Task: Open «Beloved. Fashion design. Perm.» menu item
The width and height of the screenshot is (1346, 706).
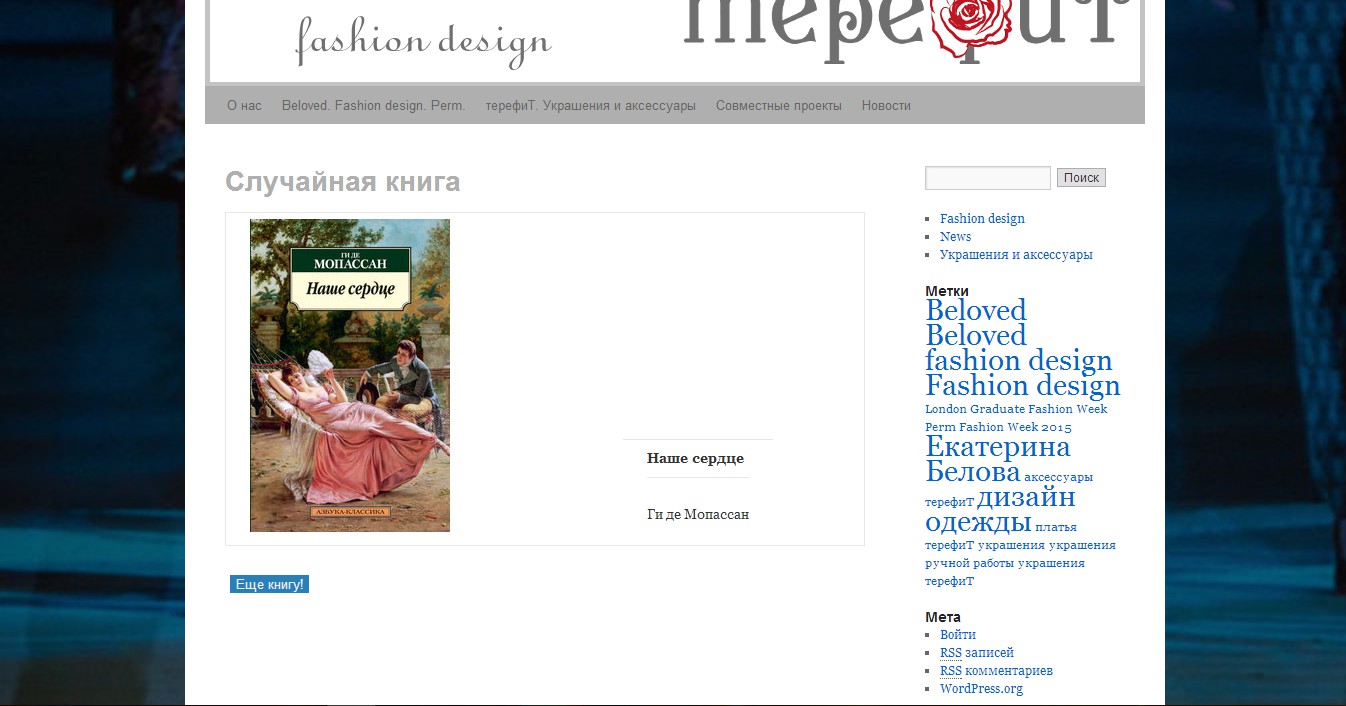Action: pyautogui.click(x=373, y=105)
